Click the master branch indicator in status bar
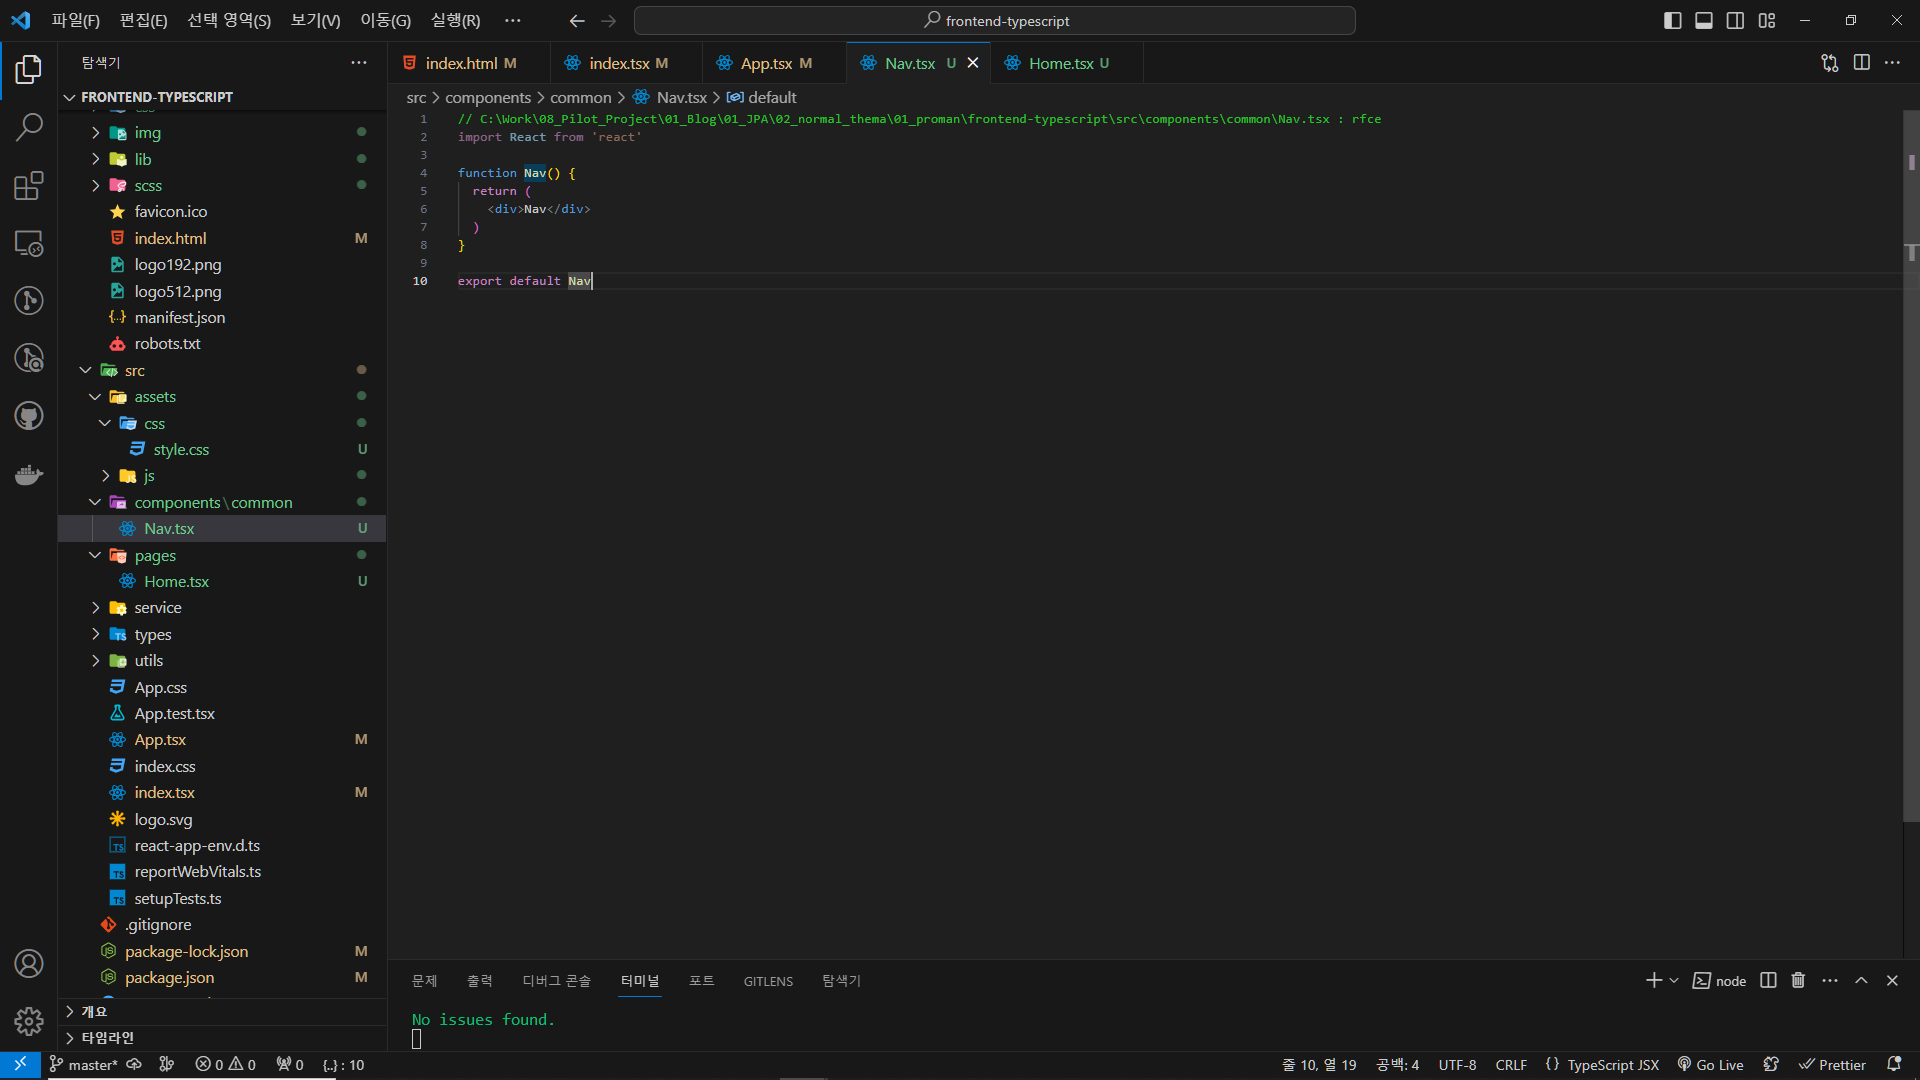This screenshot has width=1920, height=1080. coord(84,1065)
